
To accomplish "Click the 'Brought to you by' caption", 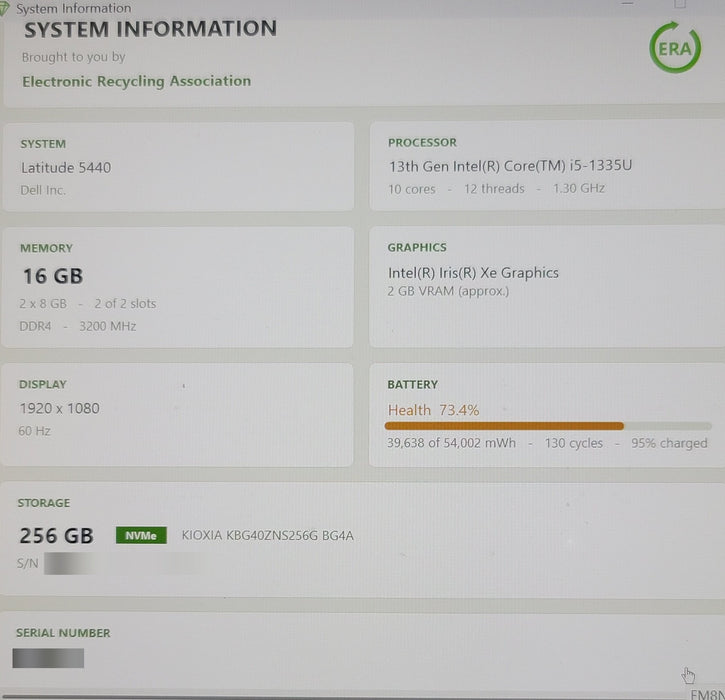I will click(74, 57).
